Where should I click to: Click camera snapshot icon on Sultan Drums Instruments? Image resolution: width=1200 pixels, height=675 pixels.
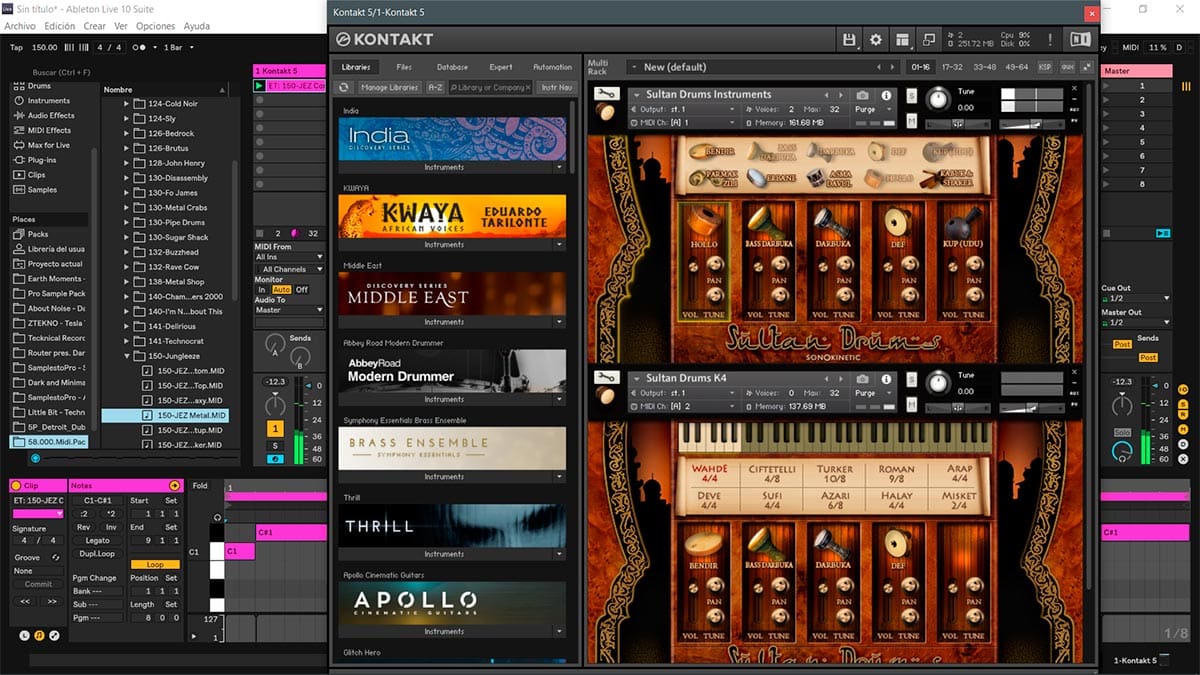tap(863, 95)
